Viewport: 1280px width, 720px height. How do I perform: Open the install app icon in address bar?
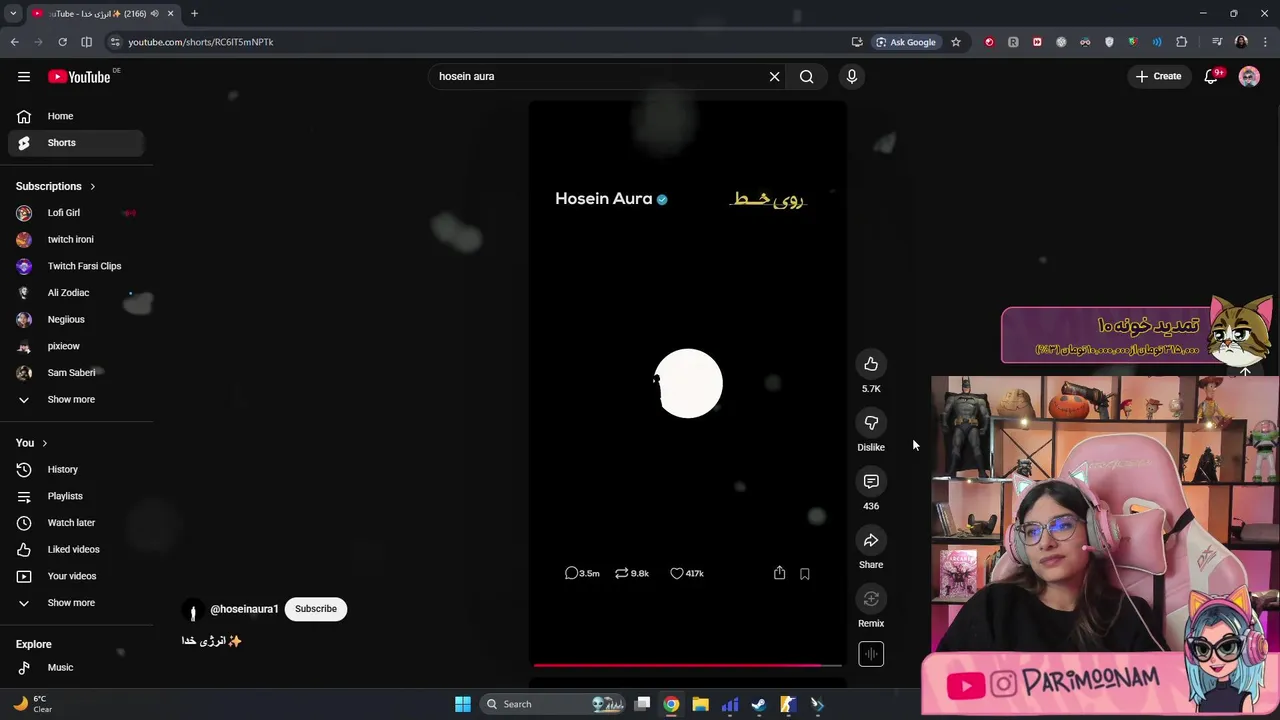pos(857,42)
